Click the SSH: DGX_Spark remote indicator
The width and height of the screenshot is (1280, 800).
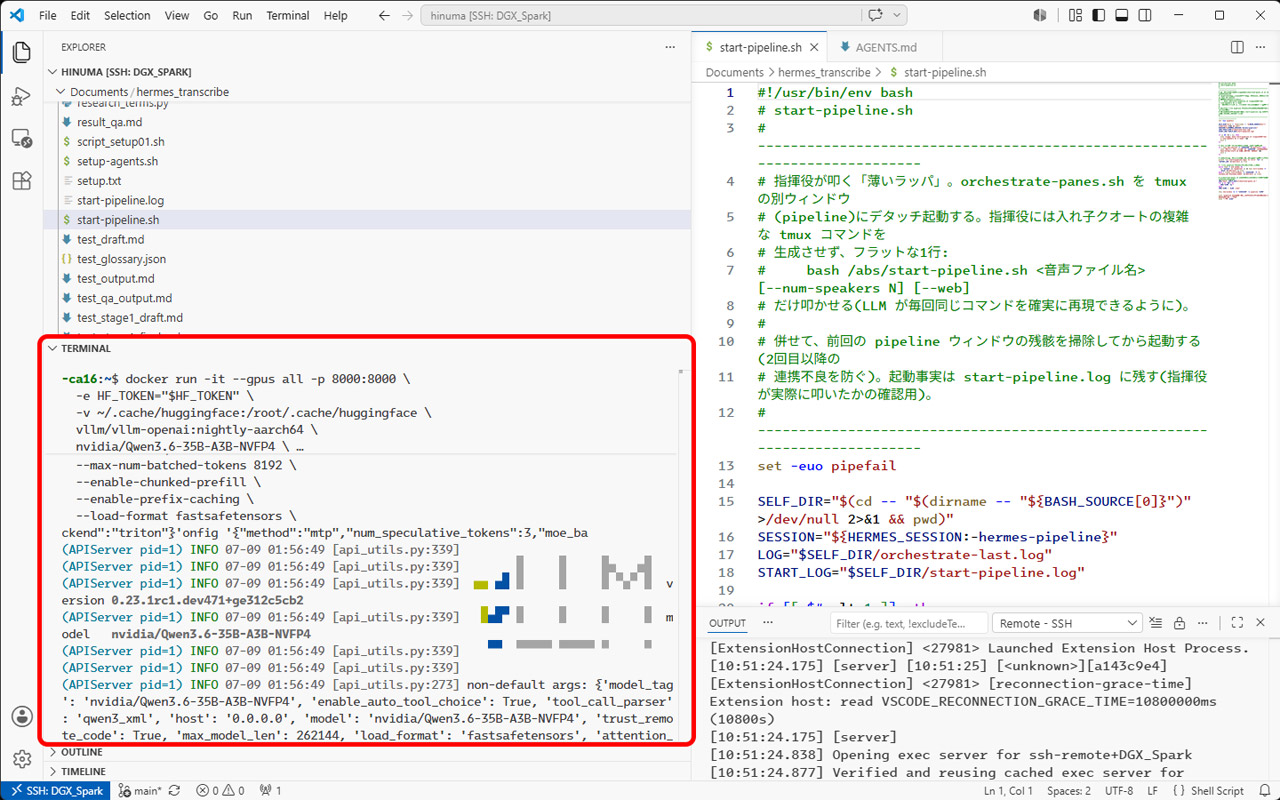(58, 790)
